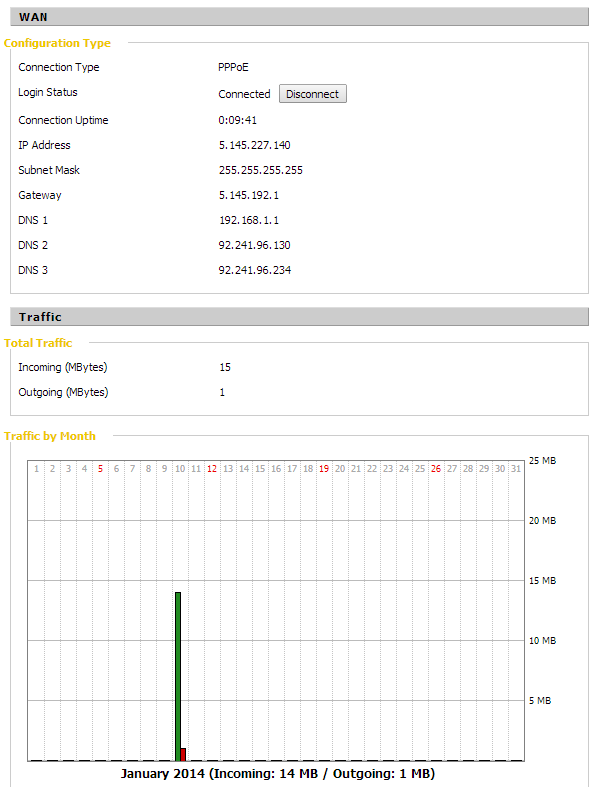Click the Disconnect button
Viewport: 593px width, 787px height.
pyautogui.click(x=312, y=94)
